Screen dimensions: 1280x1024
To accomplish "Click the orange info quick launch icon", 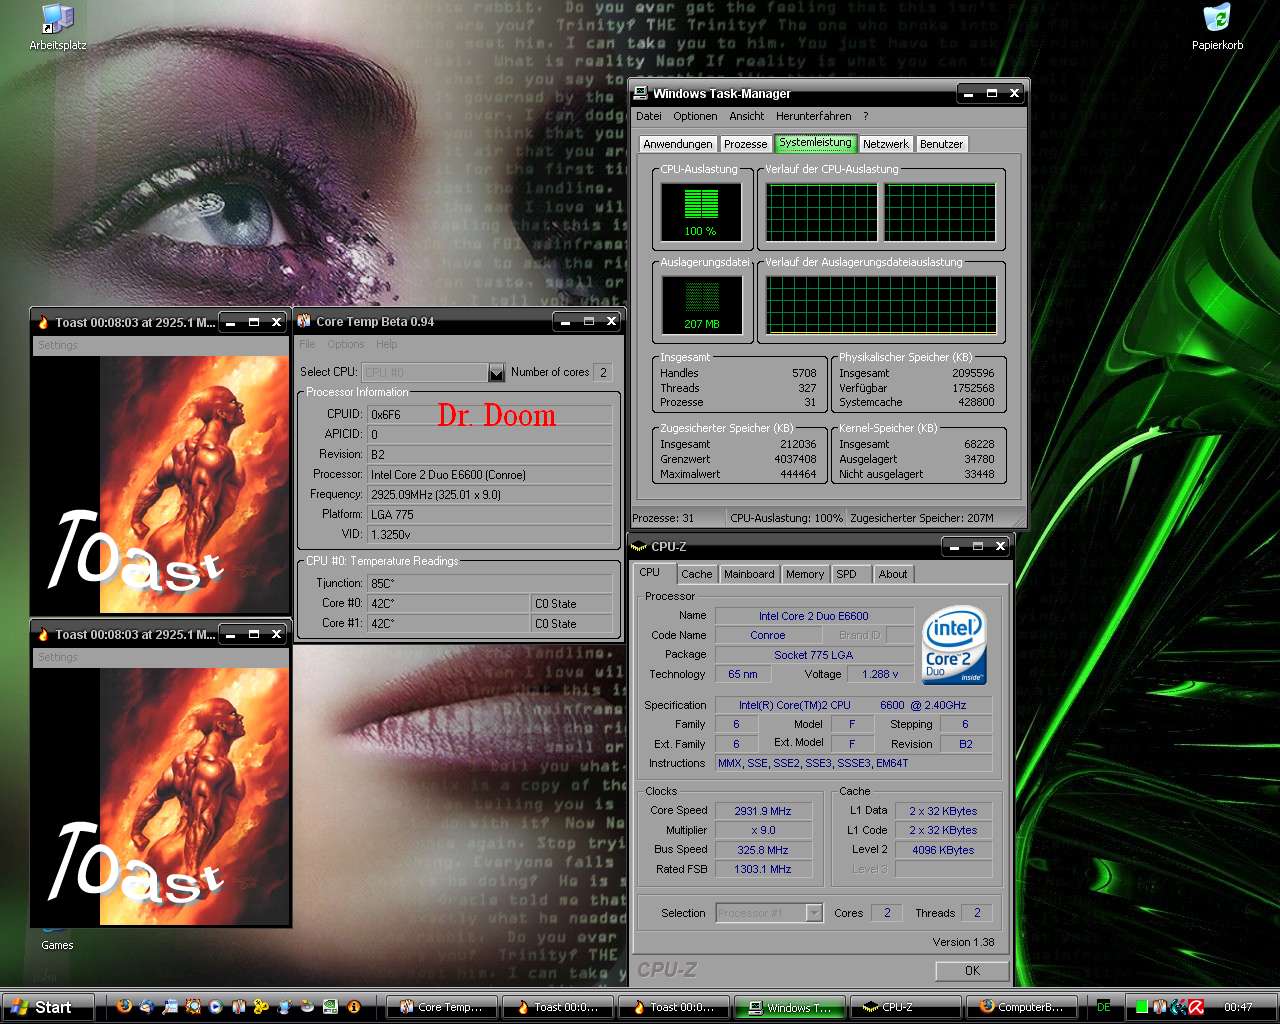I will pyautogui.click(x=354, y=1006).
